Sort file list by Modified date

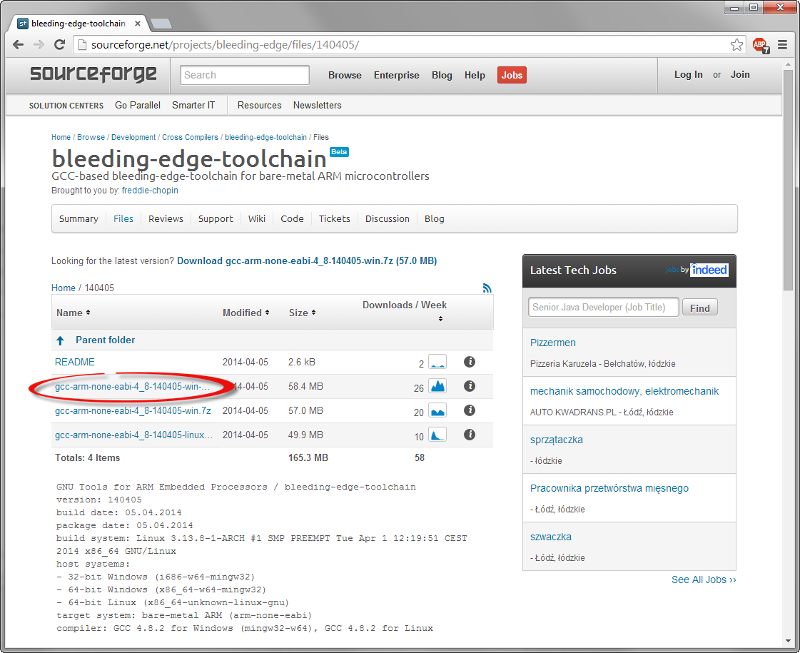pos(245,313)
